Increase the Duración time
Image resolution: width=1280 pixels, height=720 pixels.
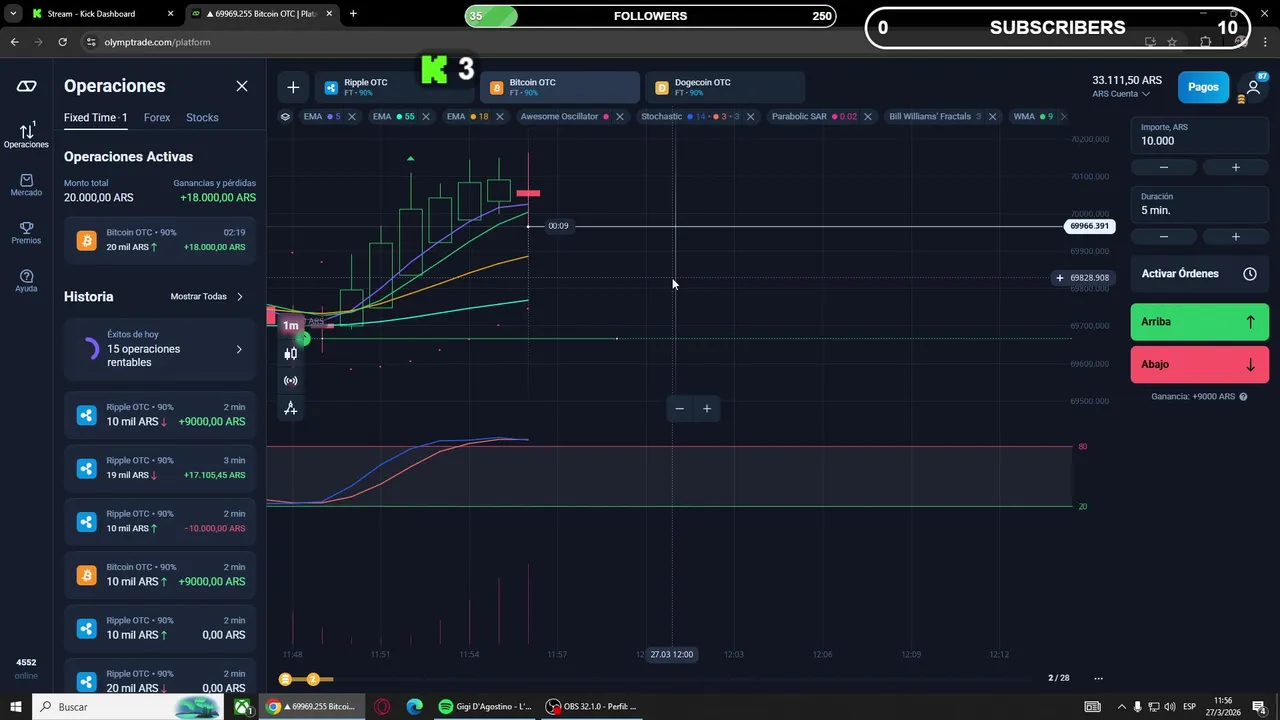(x=1236, y=237)
